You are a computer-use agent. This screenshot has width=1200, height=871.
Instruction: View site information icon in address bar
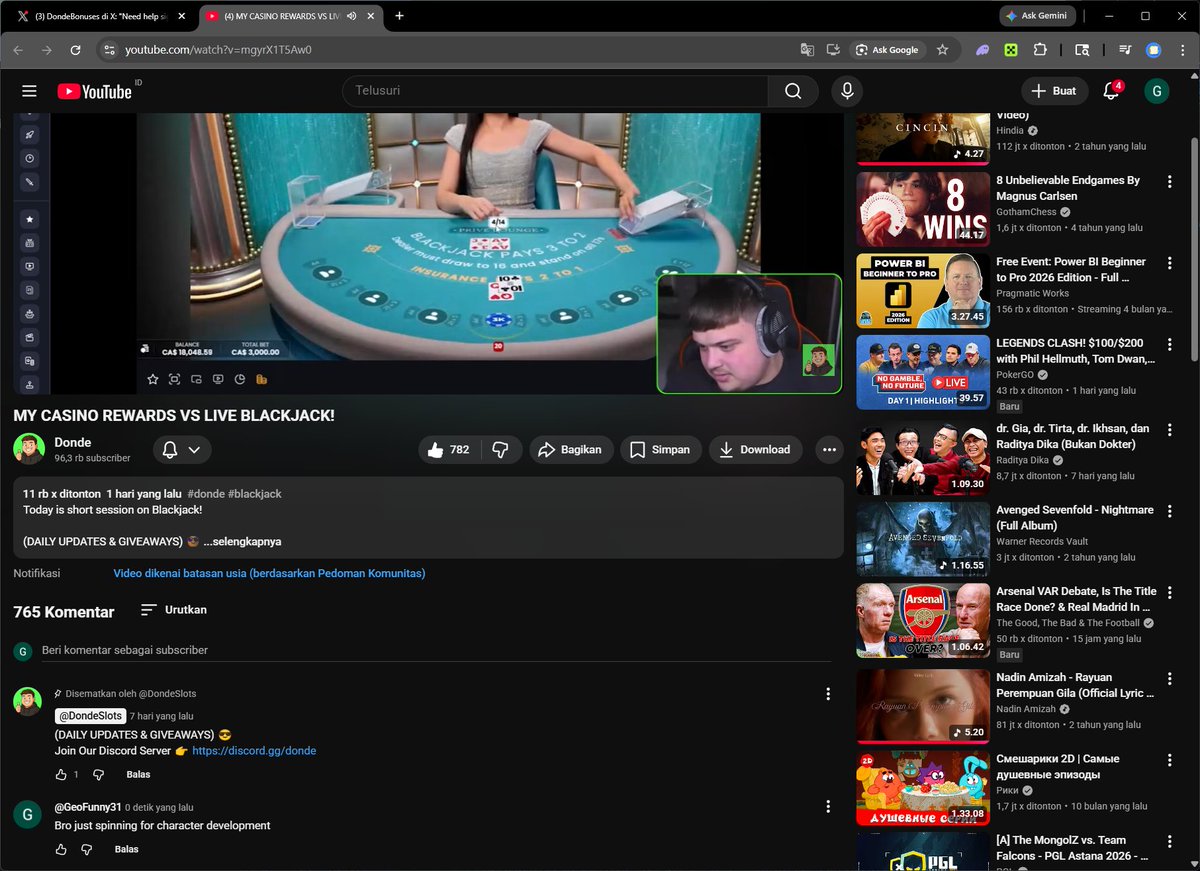(x=110, y=50)
